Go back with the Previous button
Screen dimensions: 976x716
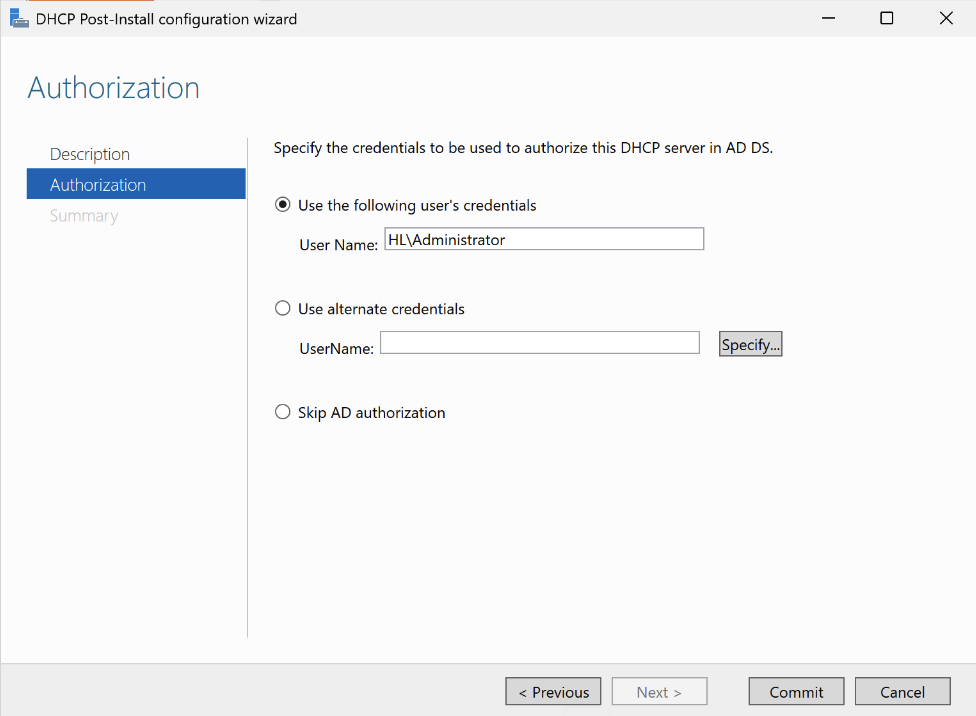pyautogui.click(x=553, y=691)
